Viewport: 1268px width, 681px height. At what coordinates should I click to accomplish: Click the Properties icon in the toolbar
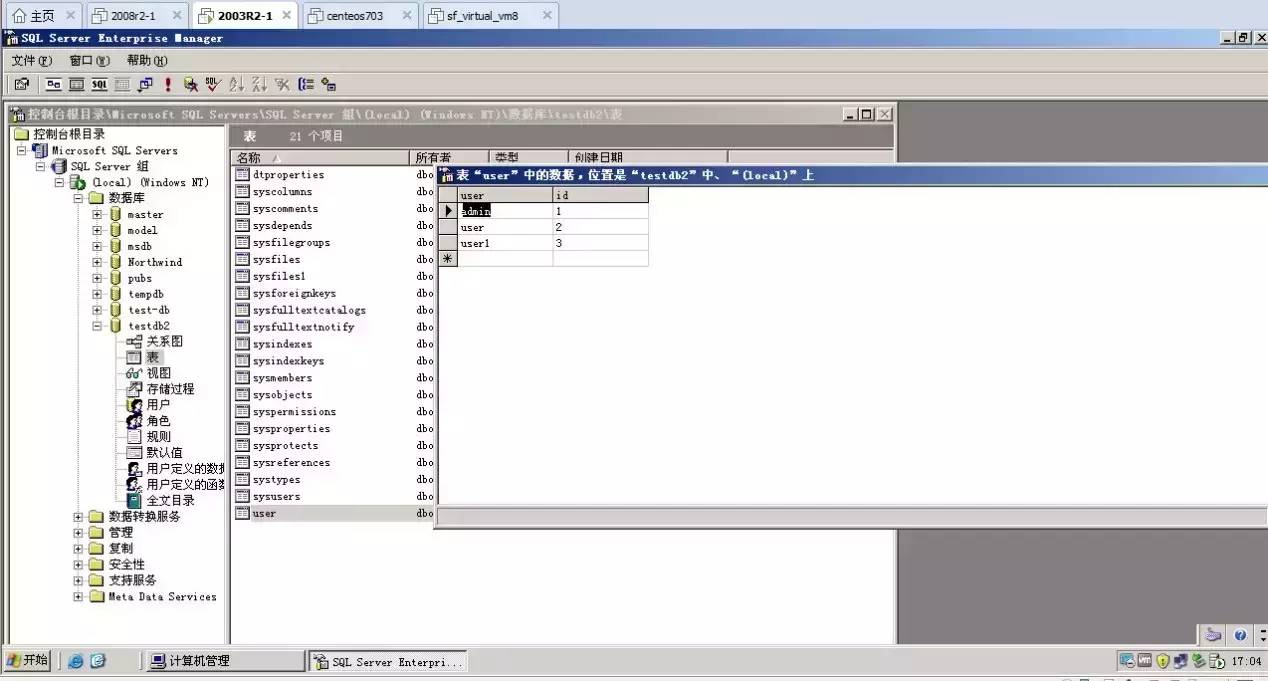pos(21,84)
